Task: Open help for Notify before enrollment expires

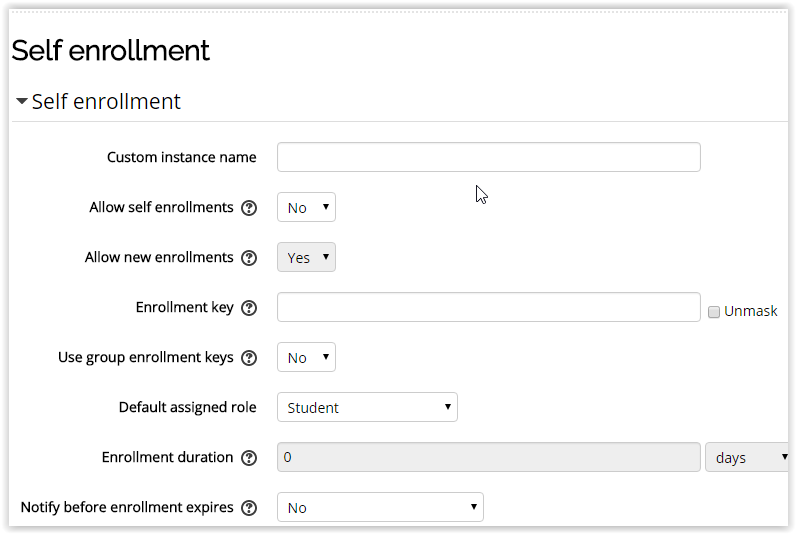Action: pos(249,508)
